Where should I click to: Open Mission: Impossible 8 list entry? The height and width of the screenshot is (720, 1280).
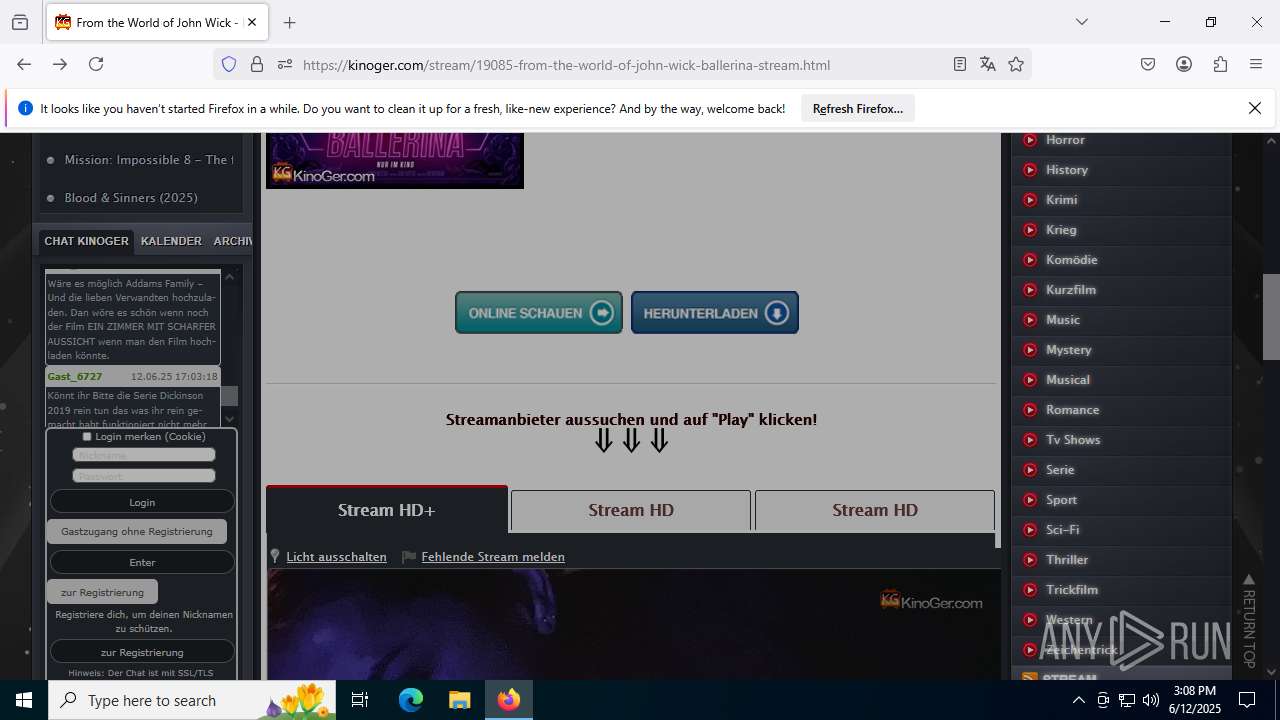point(148,160)
